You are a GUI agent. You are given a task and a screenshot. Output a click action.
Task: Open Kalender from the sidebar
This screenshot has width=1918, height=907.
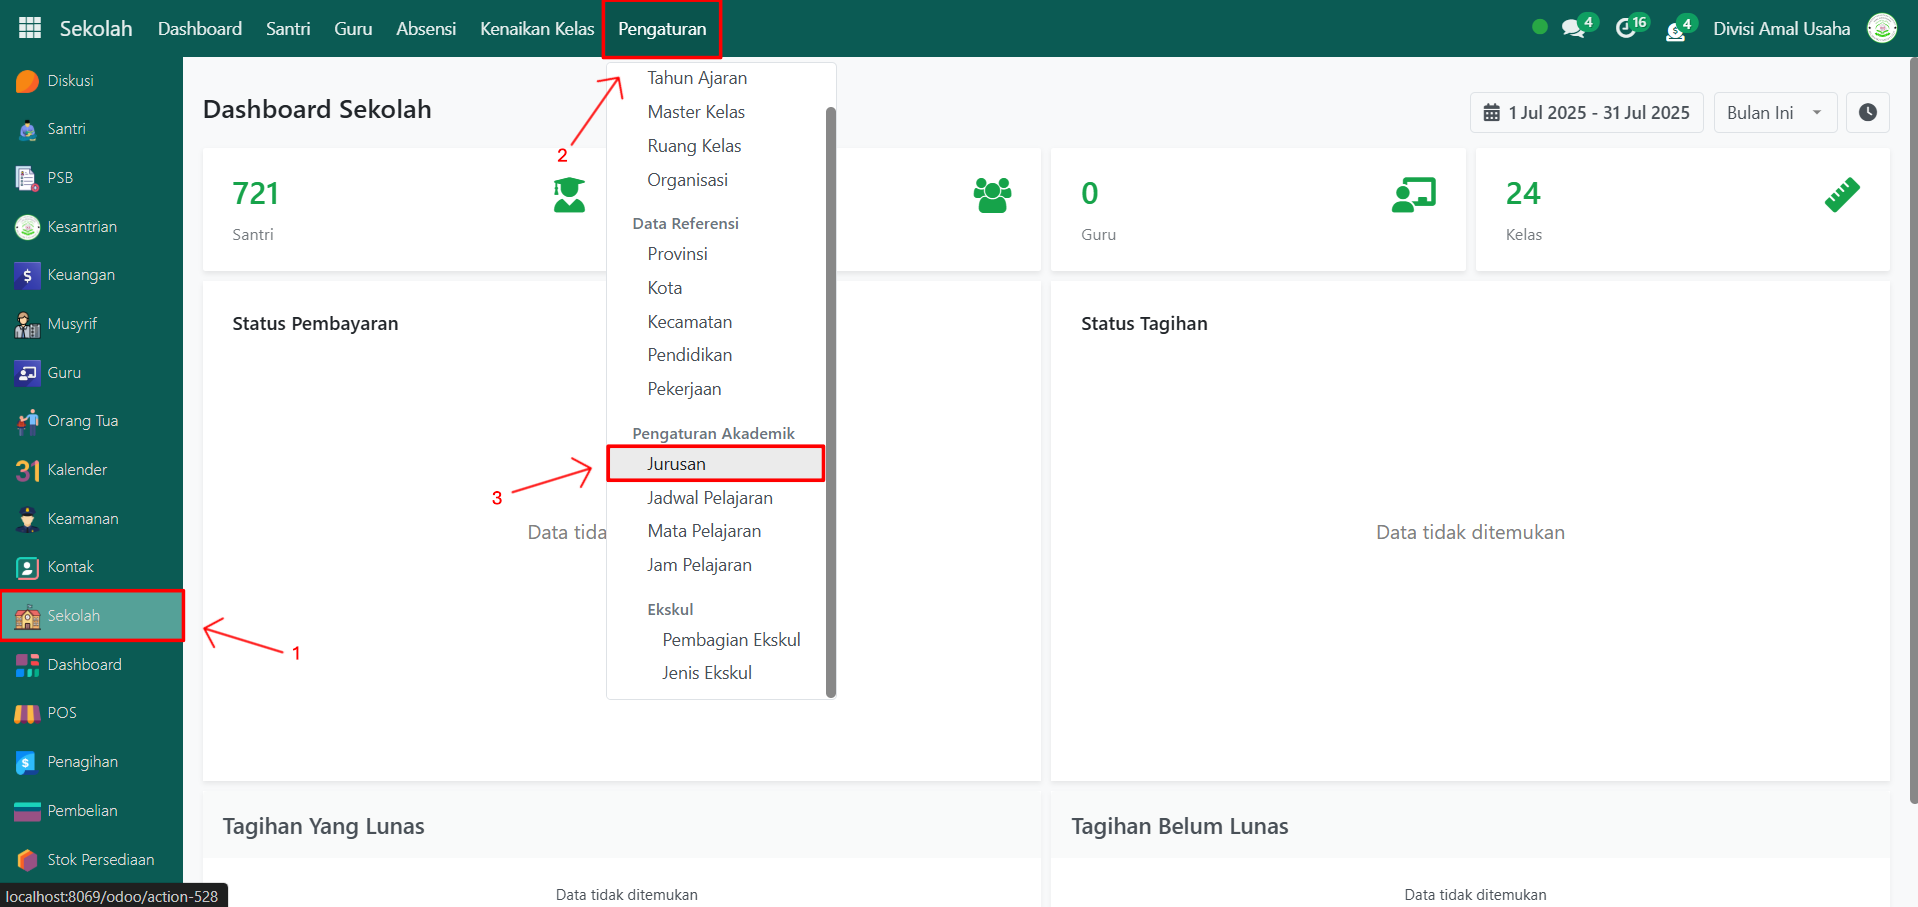click(76, 470)
